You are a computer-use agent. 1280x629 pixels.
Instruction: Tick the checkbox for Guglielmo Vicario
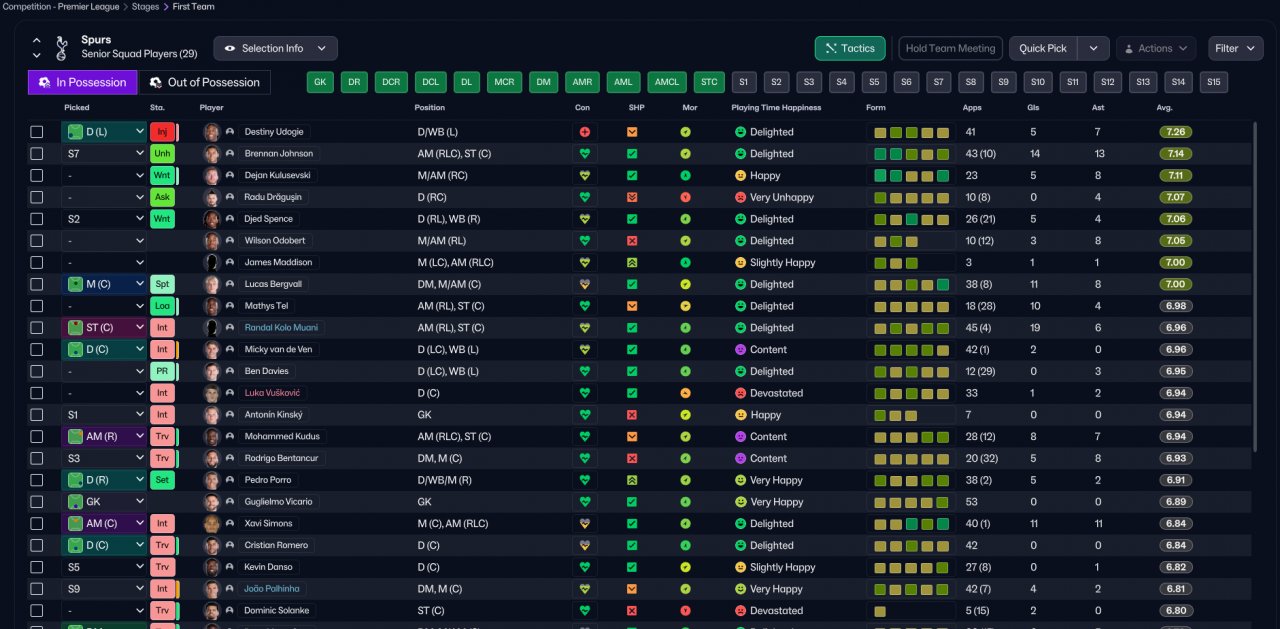[x=37, y=502]
